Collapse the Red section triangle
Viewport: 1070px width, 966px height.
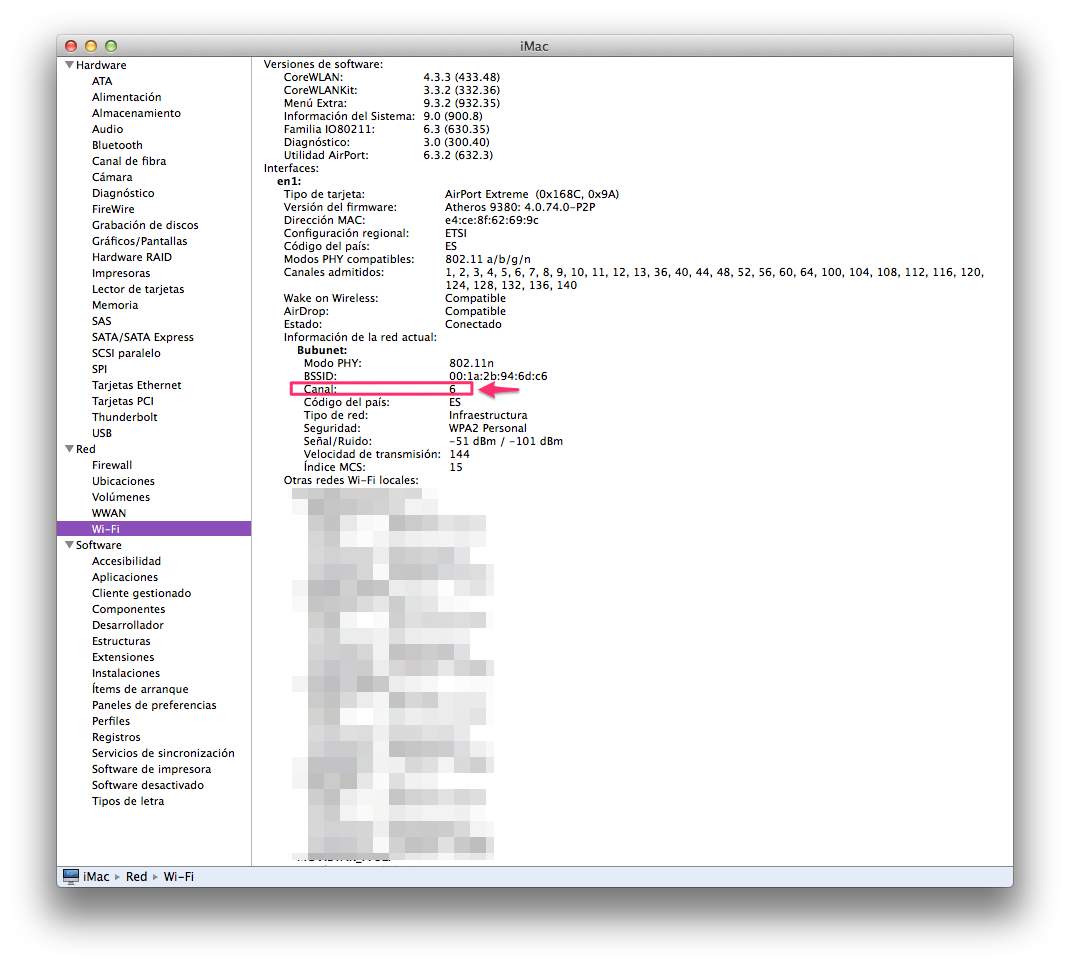pyautogui.click(x=69, y=449)
